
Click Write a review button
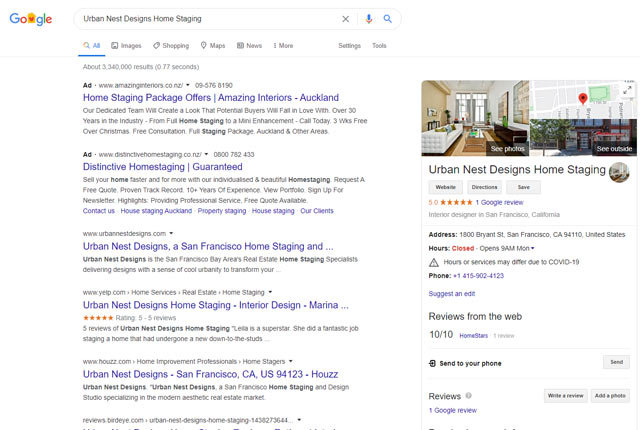click(x=565, y=396)
